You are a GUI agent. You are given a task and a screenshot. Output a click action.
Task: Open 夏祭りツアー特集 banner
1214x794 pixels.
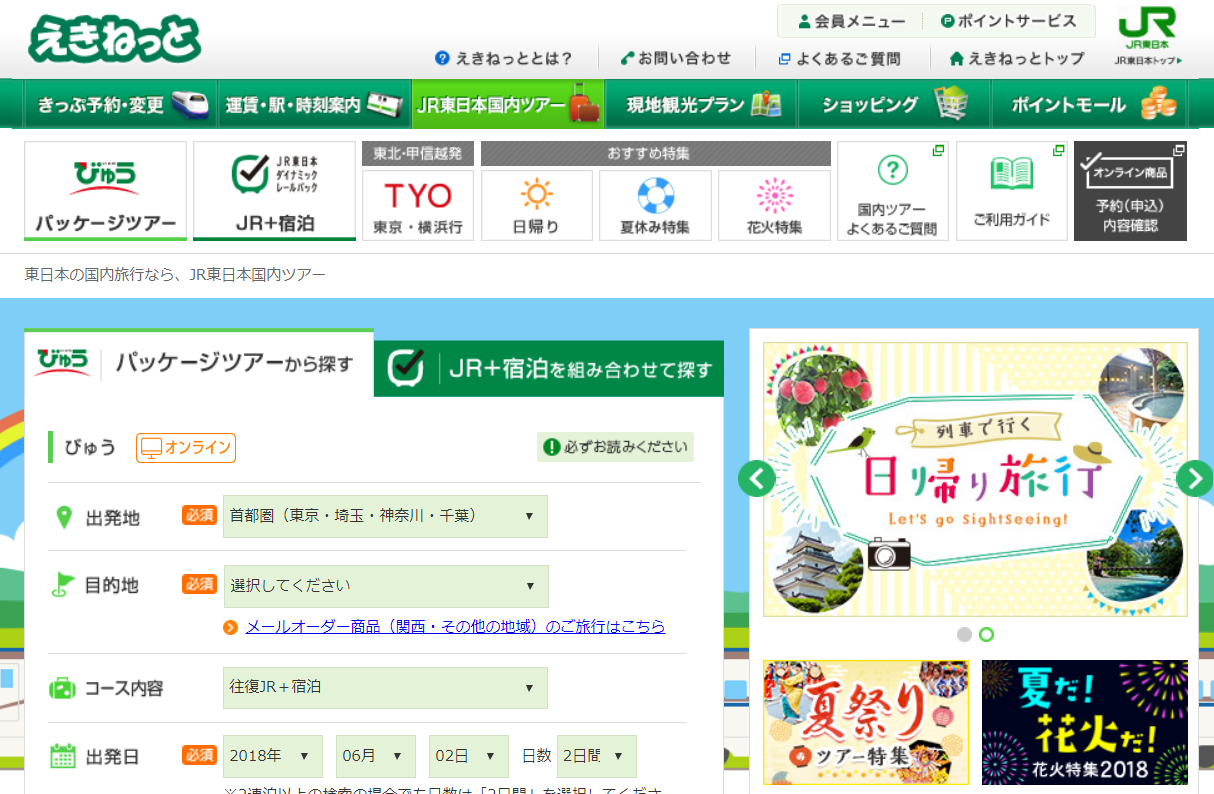[x=866, y=722]
